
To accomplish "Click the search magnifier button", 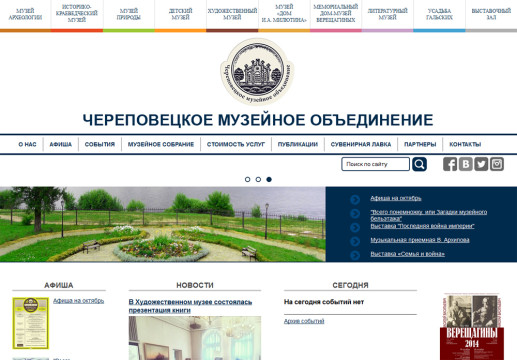I will (x=419, y=164).
